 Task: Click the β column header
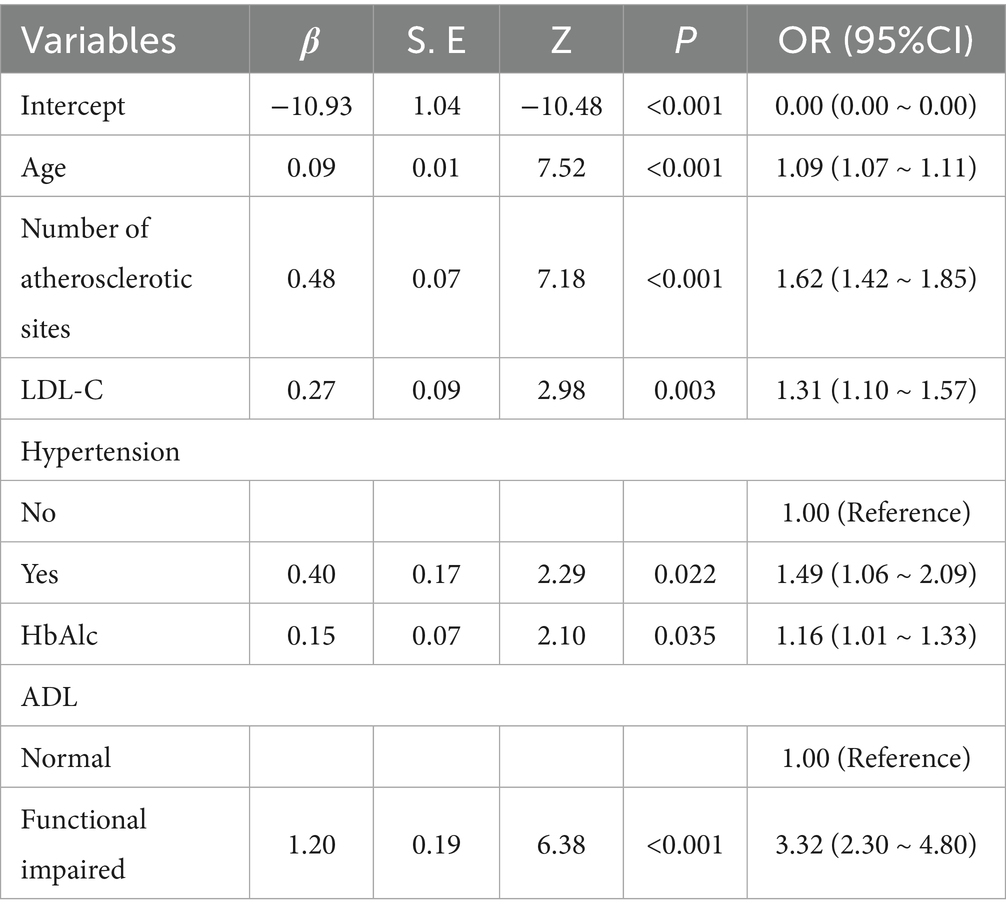[311, 40]
